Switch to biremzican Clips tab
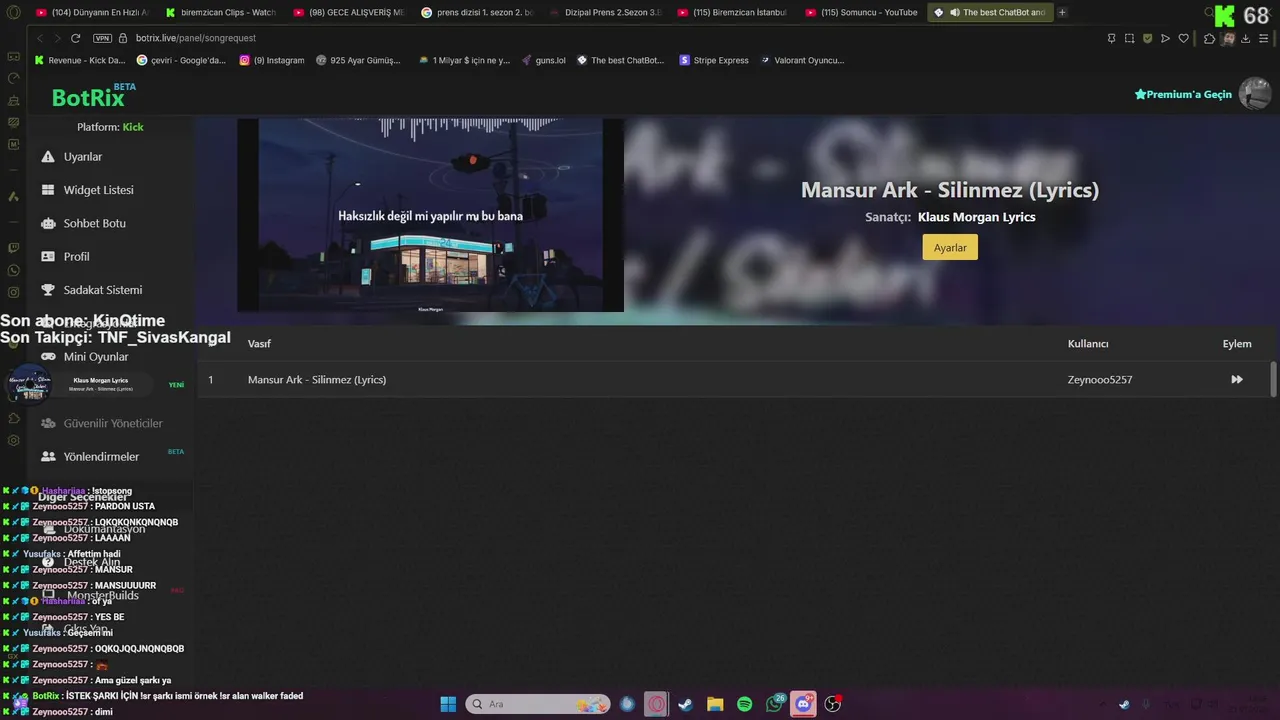The image size is (1280, 720). pyautogui.click(x=222, y=13)
